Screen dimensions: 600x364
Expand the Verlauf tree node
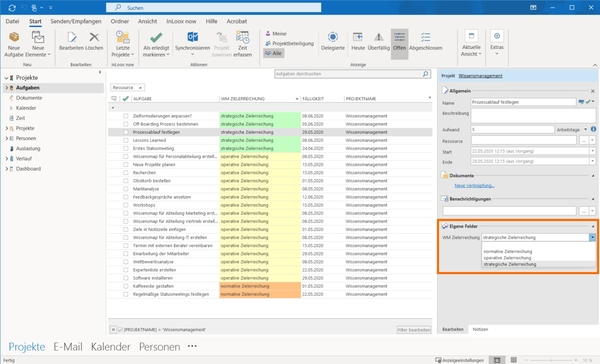7,158
